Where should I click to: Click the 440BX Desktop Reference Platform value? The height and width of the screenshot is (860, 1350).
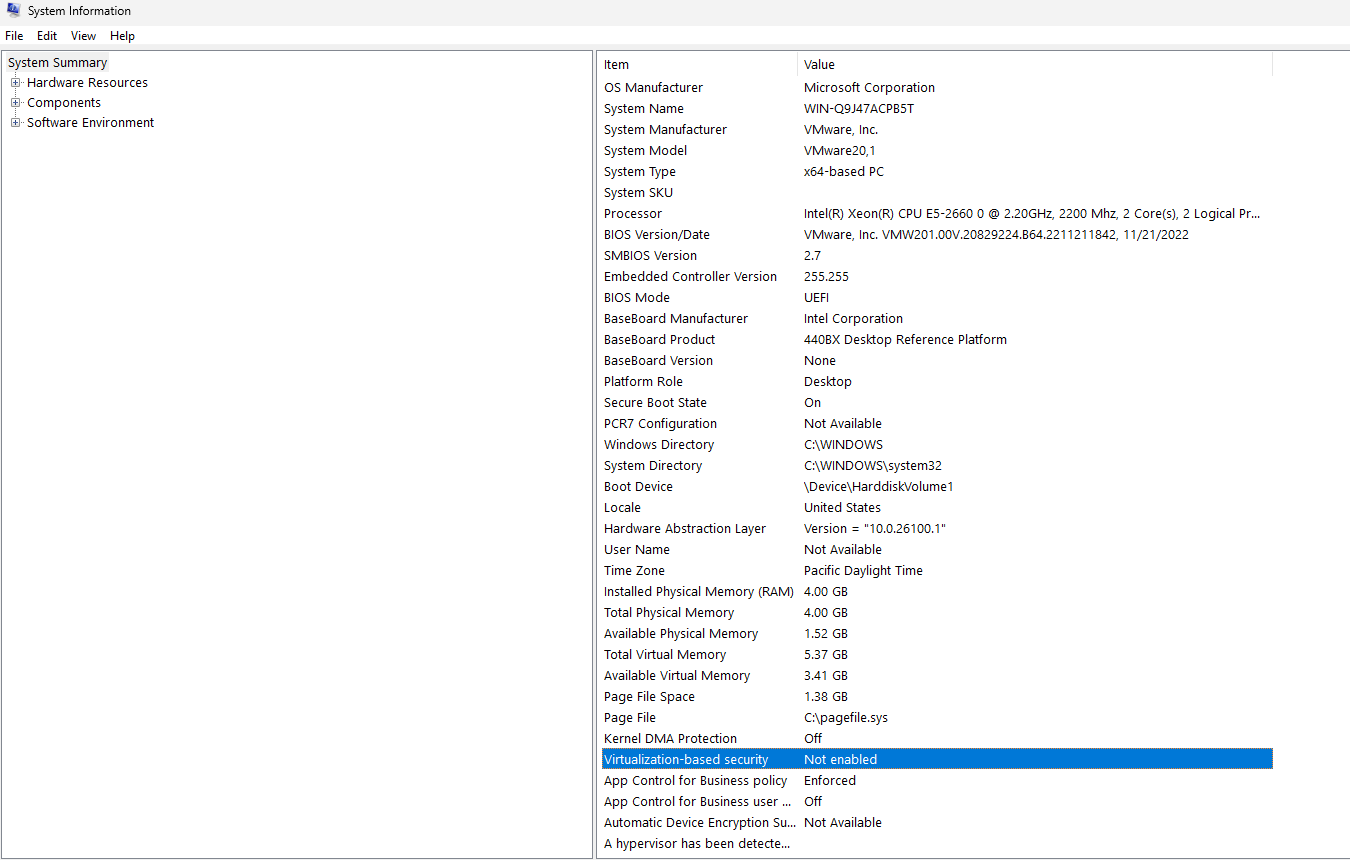pos(905,340)
